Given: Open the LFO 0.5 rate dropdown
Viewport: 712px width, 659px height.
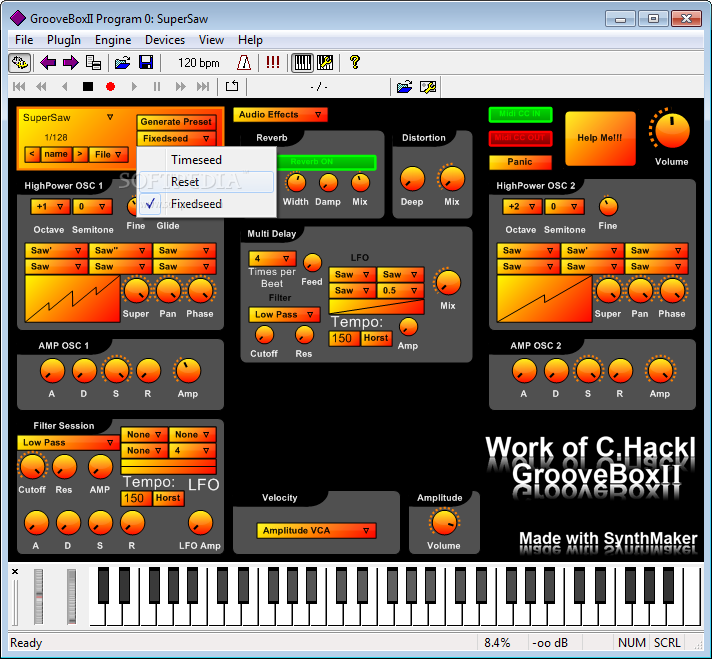Looking at the screenshot, I should 400,290.
